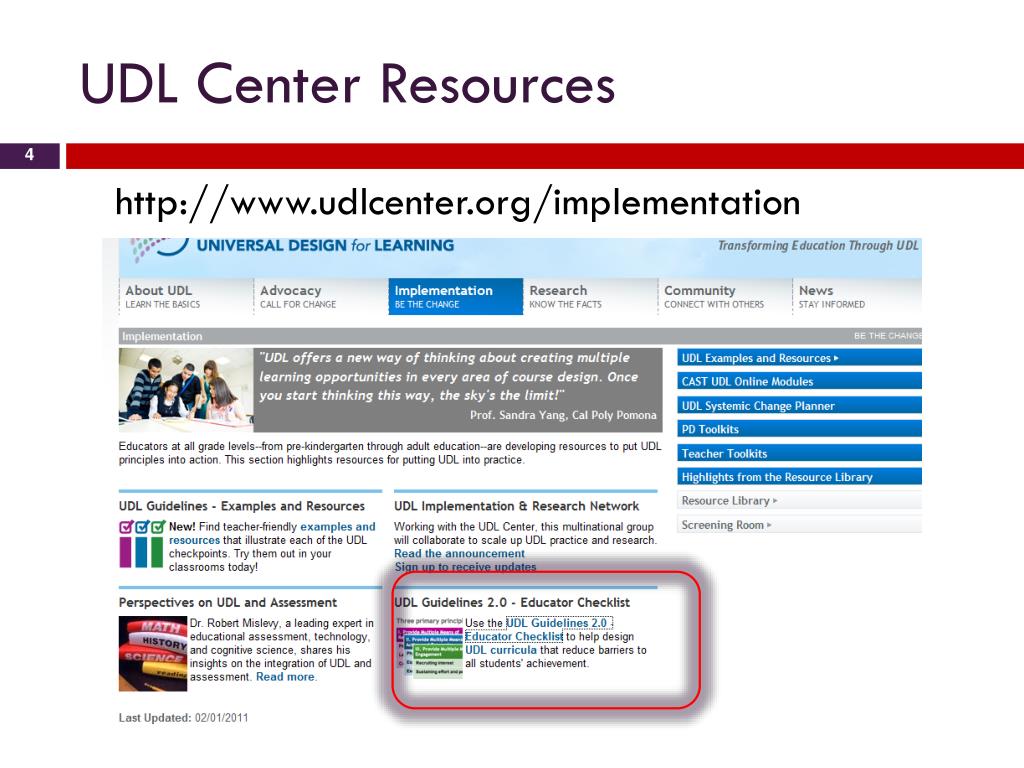Open CAST UDL Online Modules link
Screen dimensions: 1024x768
tap(799, 381)
